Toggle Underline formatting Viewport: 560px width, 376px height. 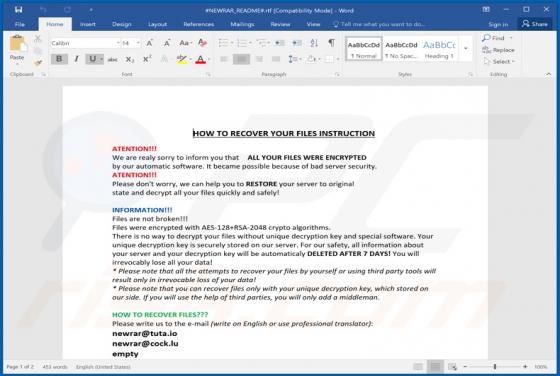click(x=92, y=59)
